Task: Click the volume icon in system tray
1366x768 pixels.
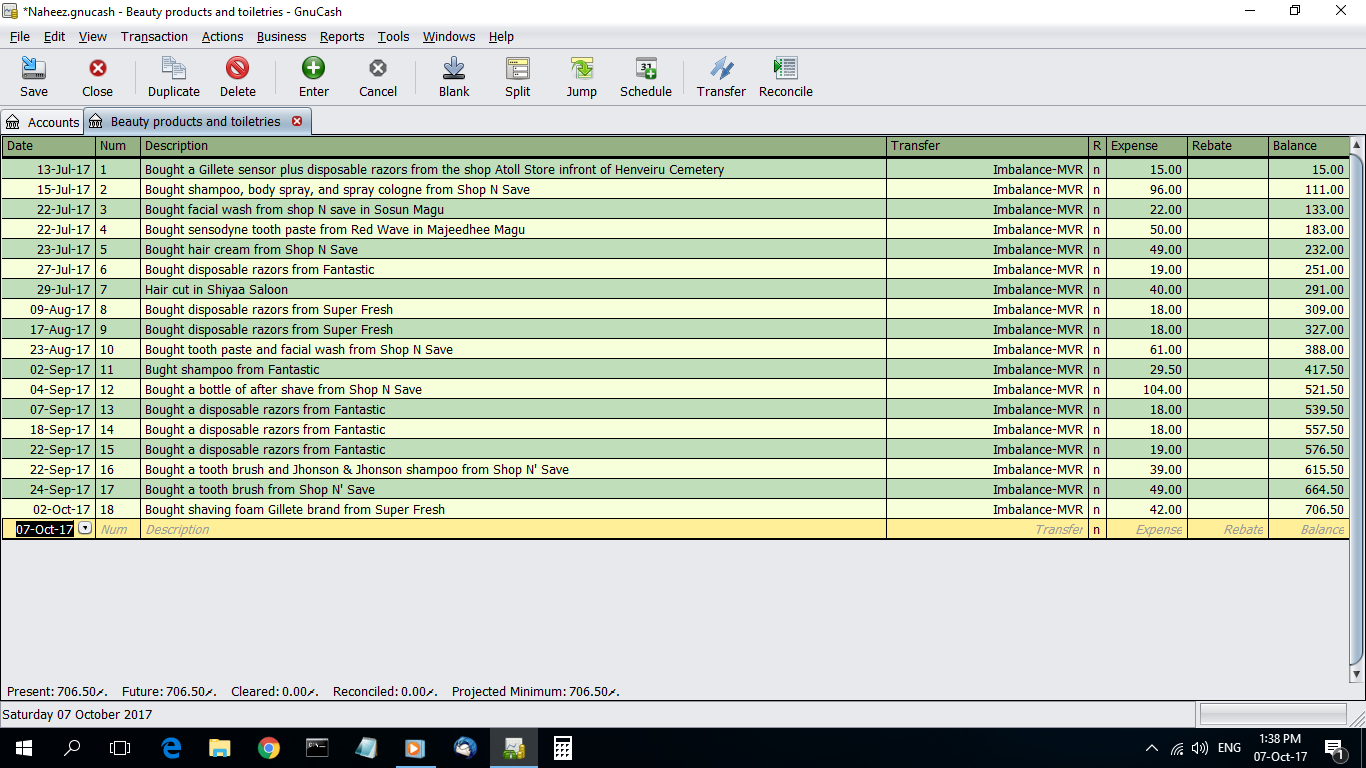Action: tap(1200, 748)
